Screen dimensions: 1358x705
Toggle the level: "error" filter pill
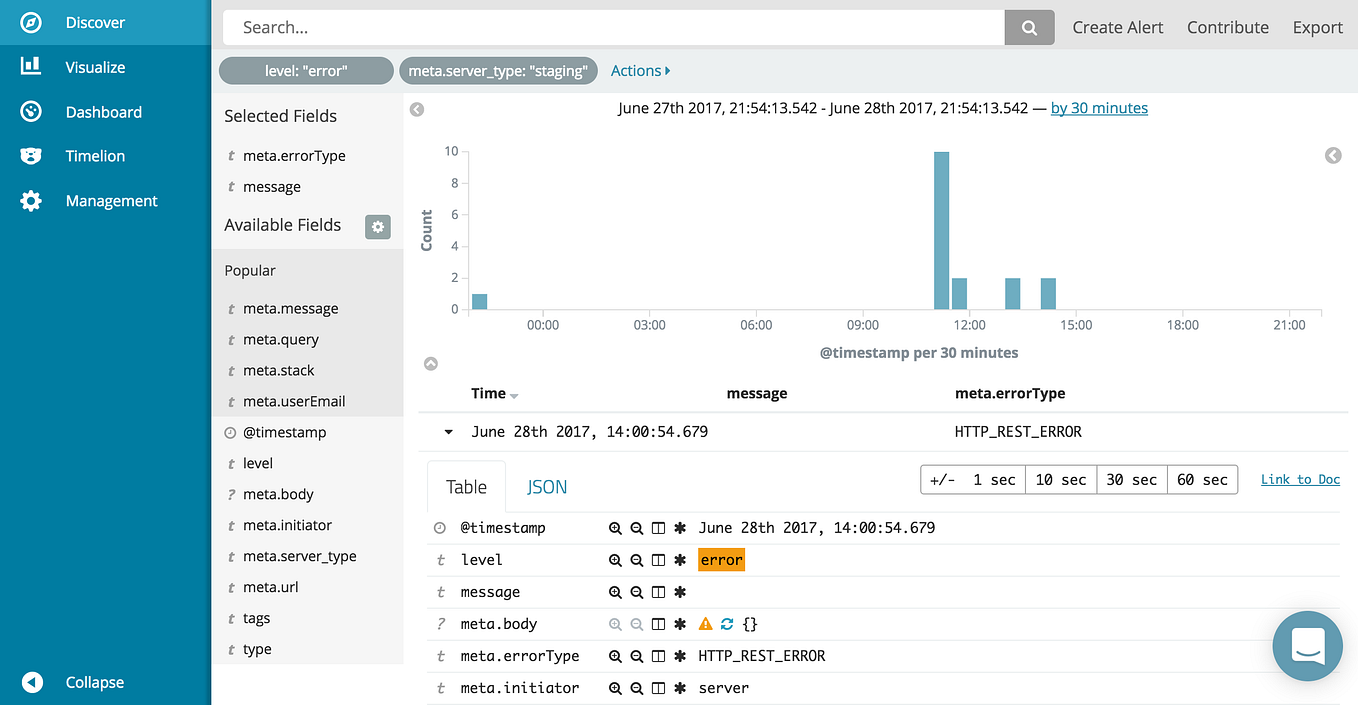tap(305, 70)
